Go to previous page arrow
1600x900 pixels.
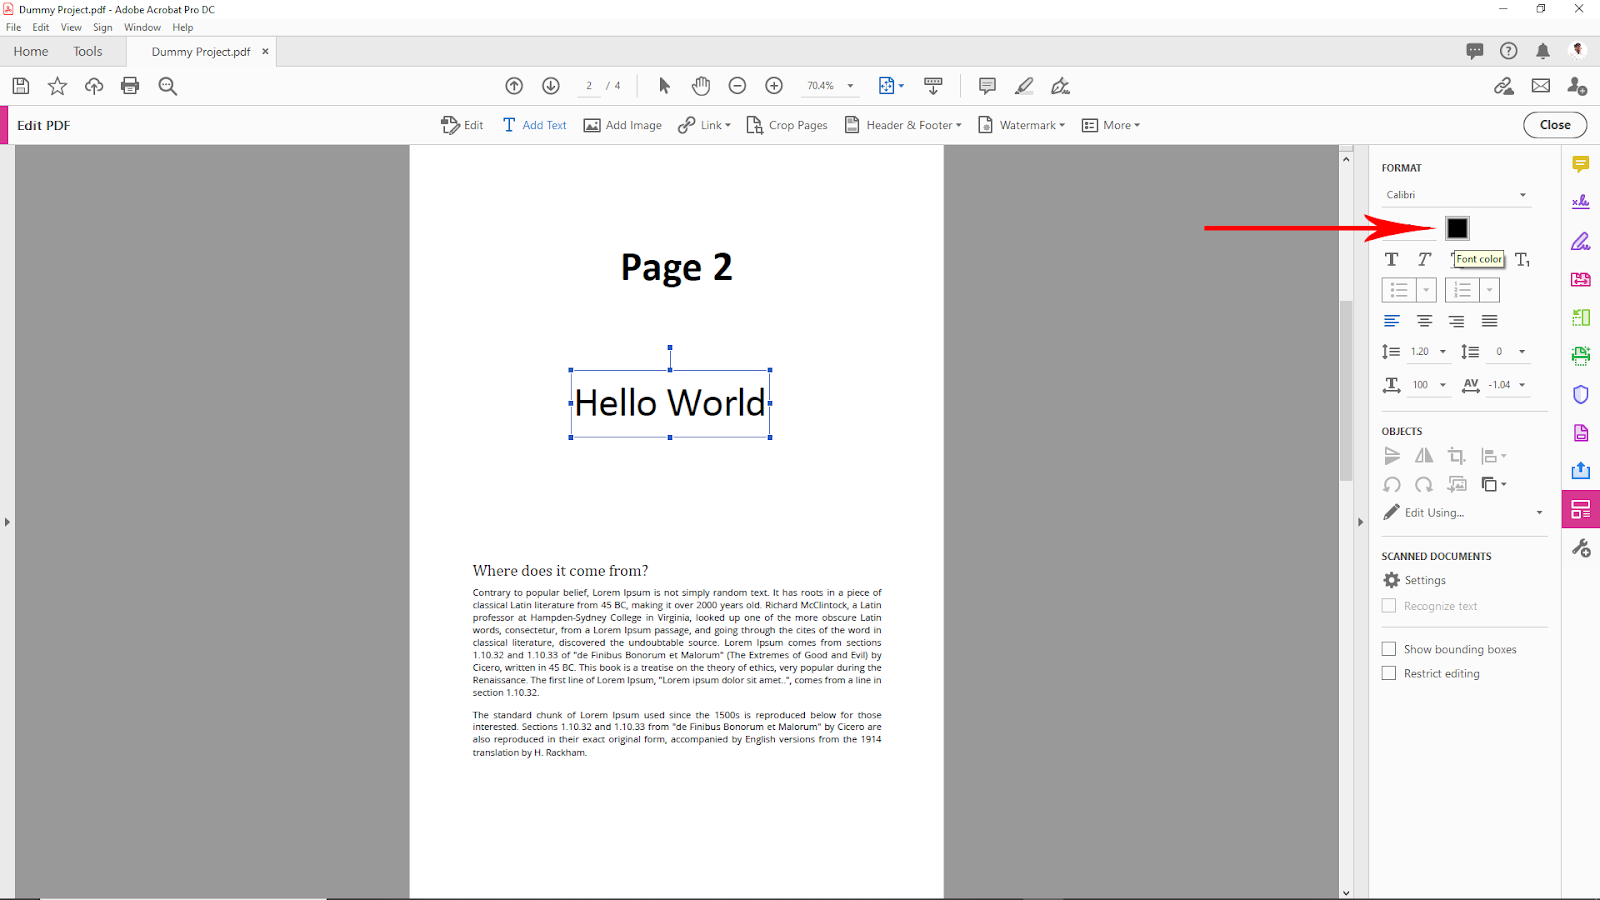click(x=514, y=86)
